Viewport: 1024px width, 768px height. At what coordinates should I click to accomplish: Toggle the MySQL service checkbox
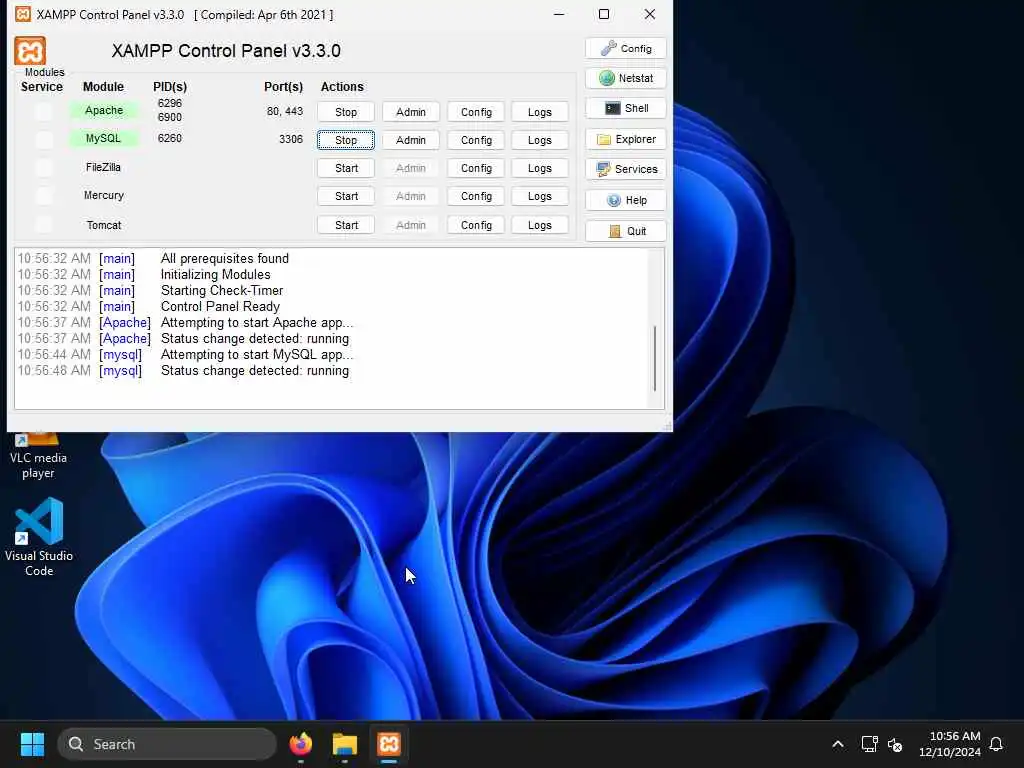(44, 139)
